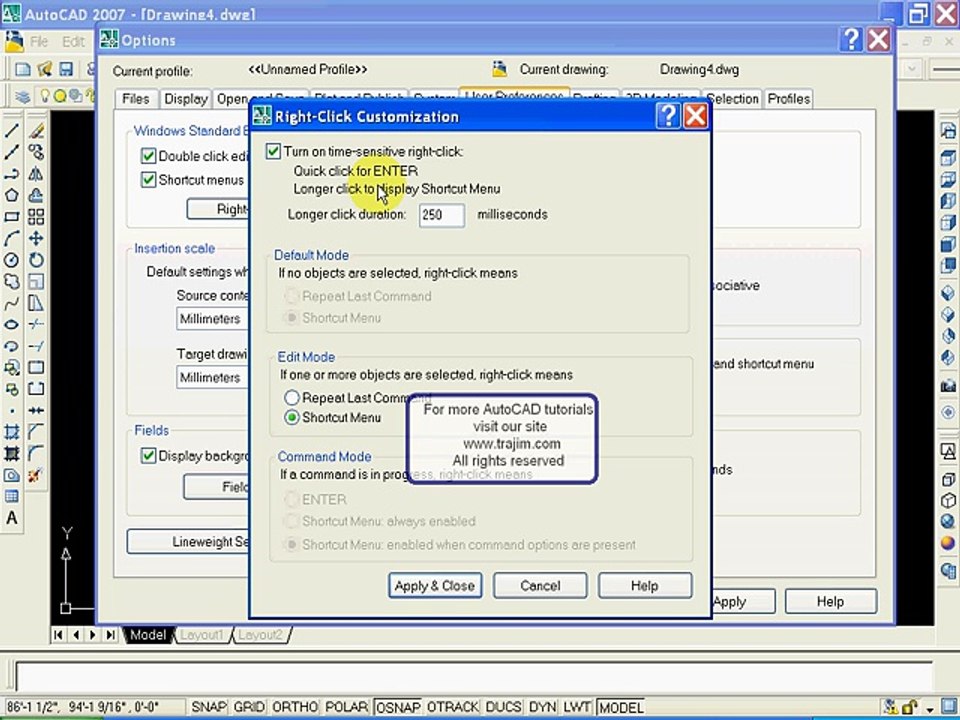
Task: Open the Layer Properties Manager icon
Action: click(x=23, y=96)
